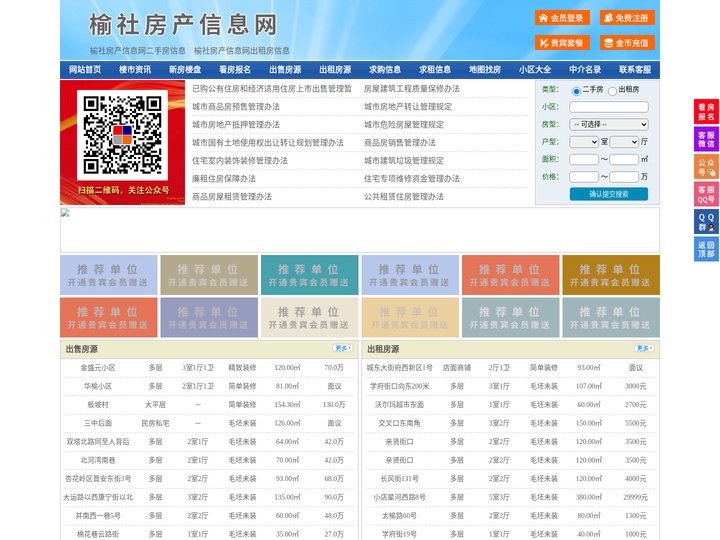
Task: Open the 看房报名 nav item
Action: 235,70
